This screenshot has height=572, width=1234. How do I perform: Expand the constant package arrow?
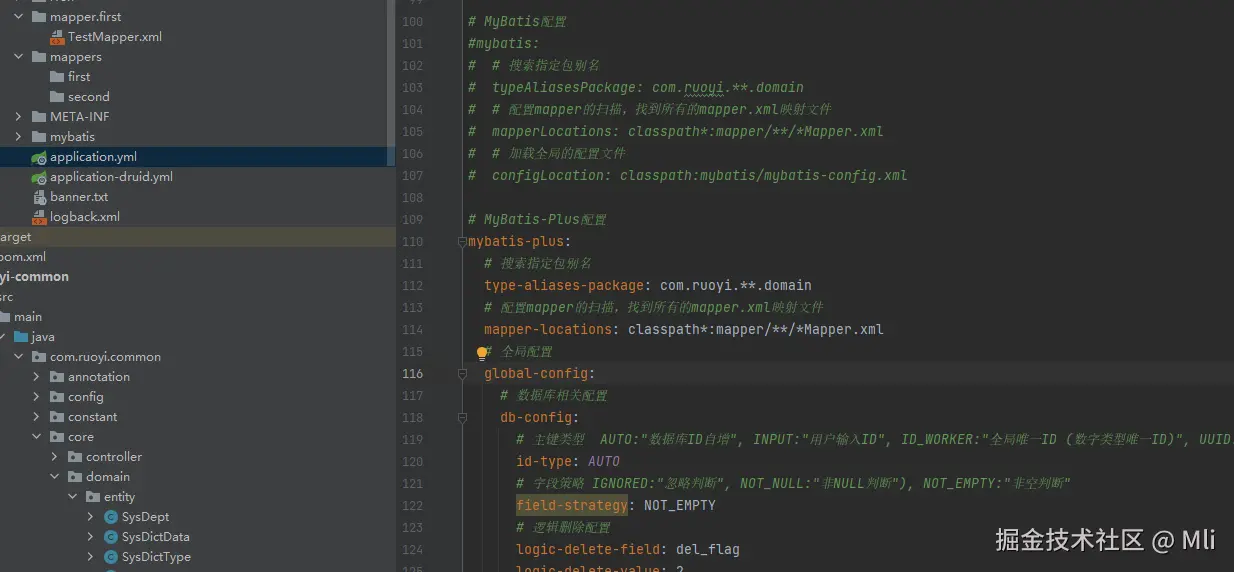(x=37, y=417)
